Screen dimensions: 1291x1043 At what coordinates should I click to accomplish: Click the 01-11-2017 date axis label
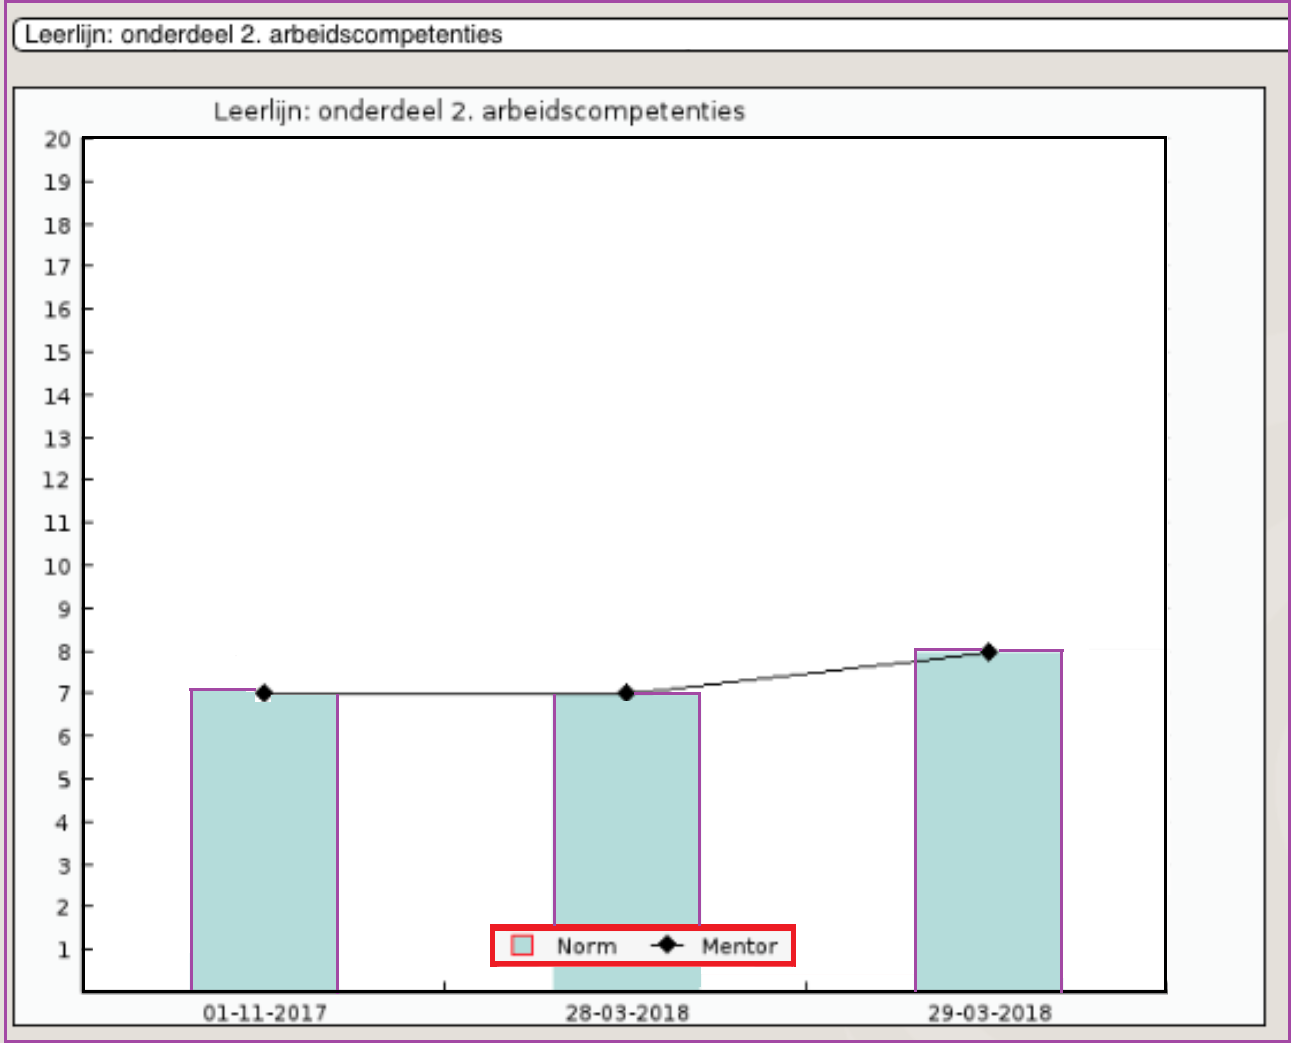click(x=264, y=1013)
